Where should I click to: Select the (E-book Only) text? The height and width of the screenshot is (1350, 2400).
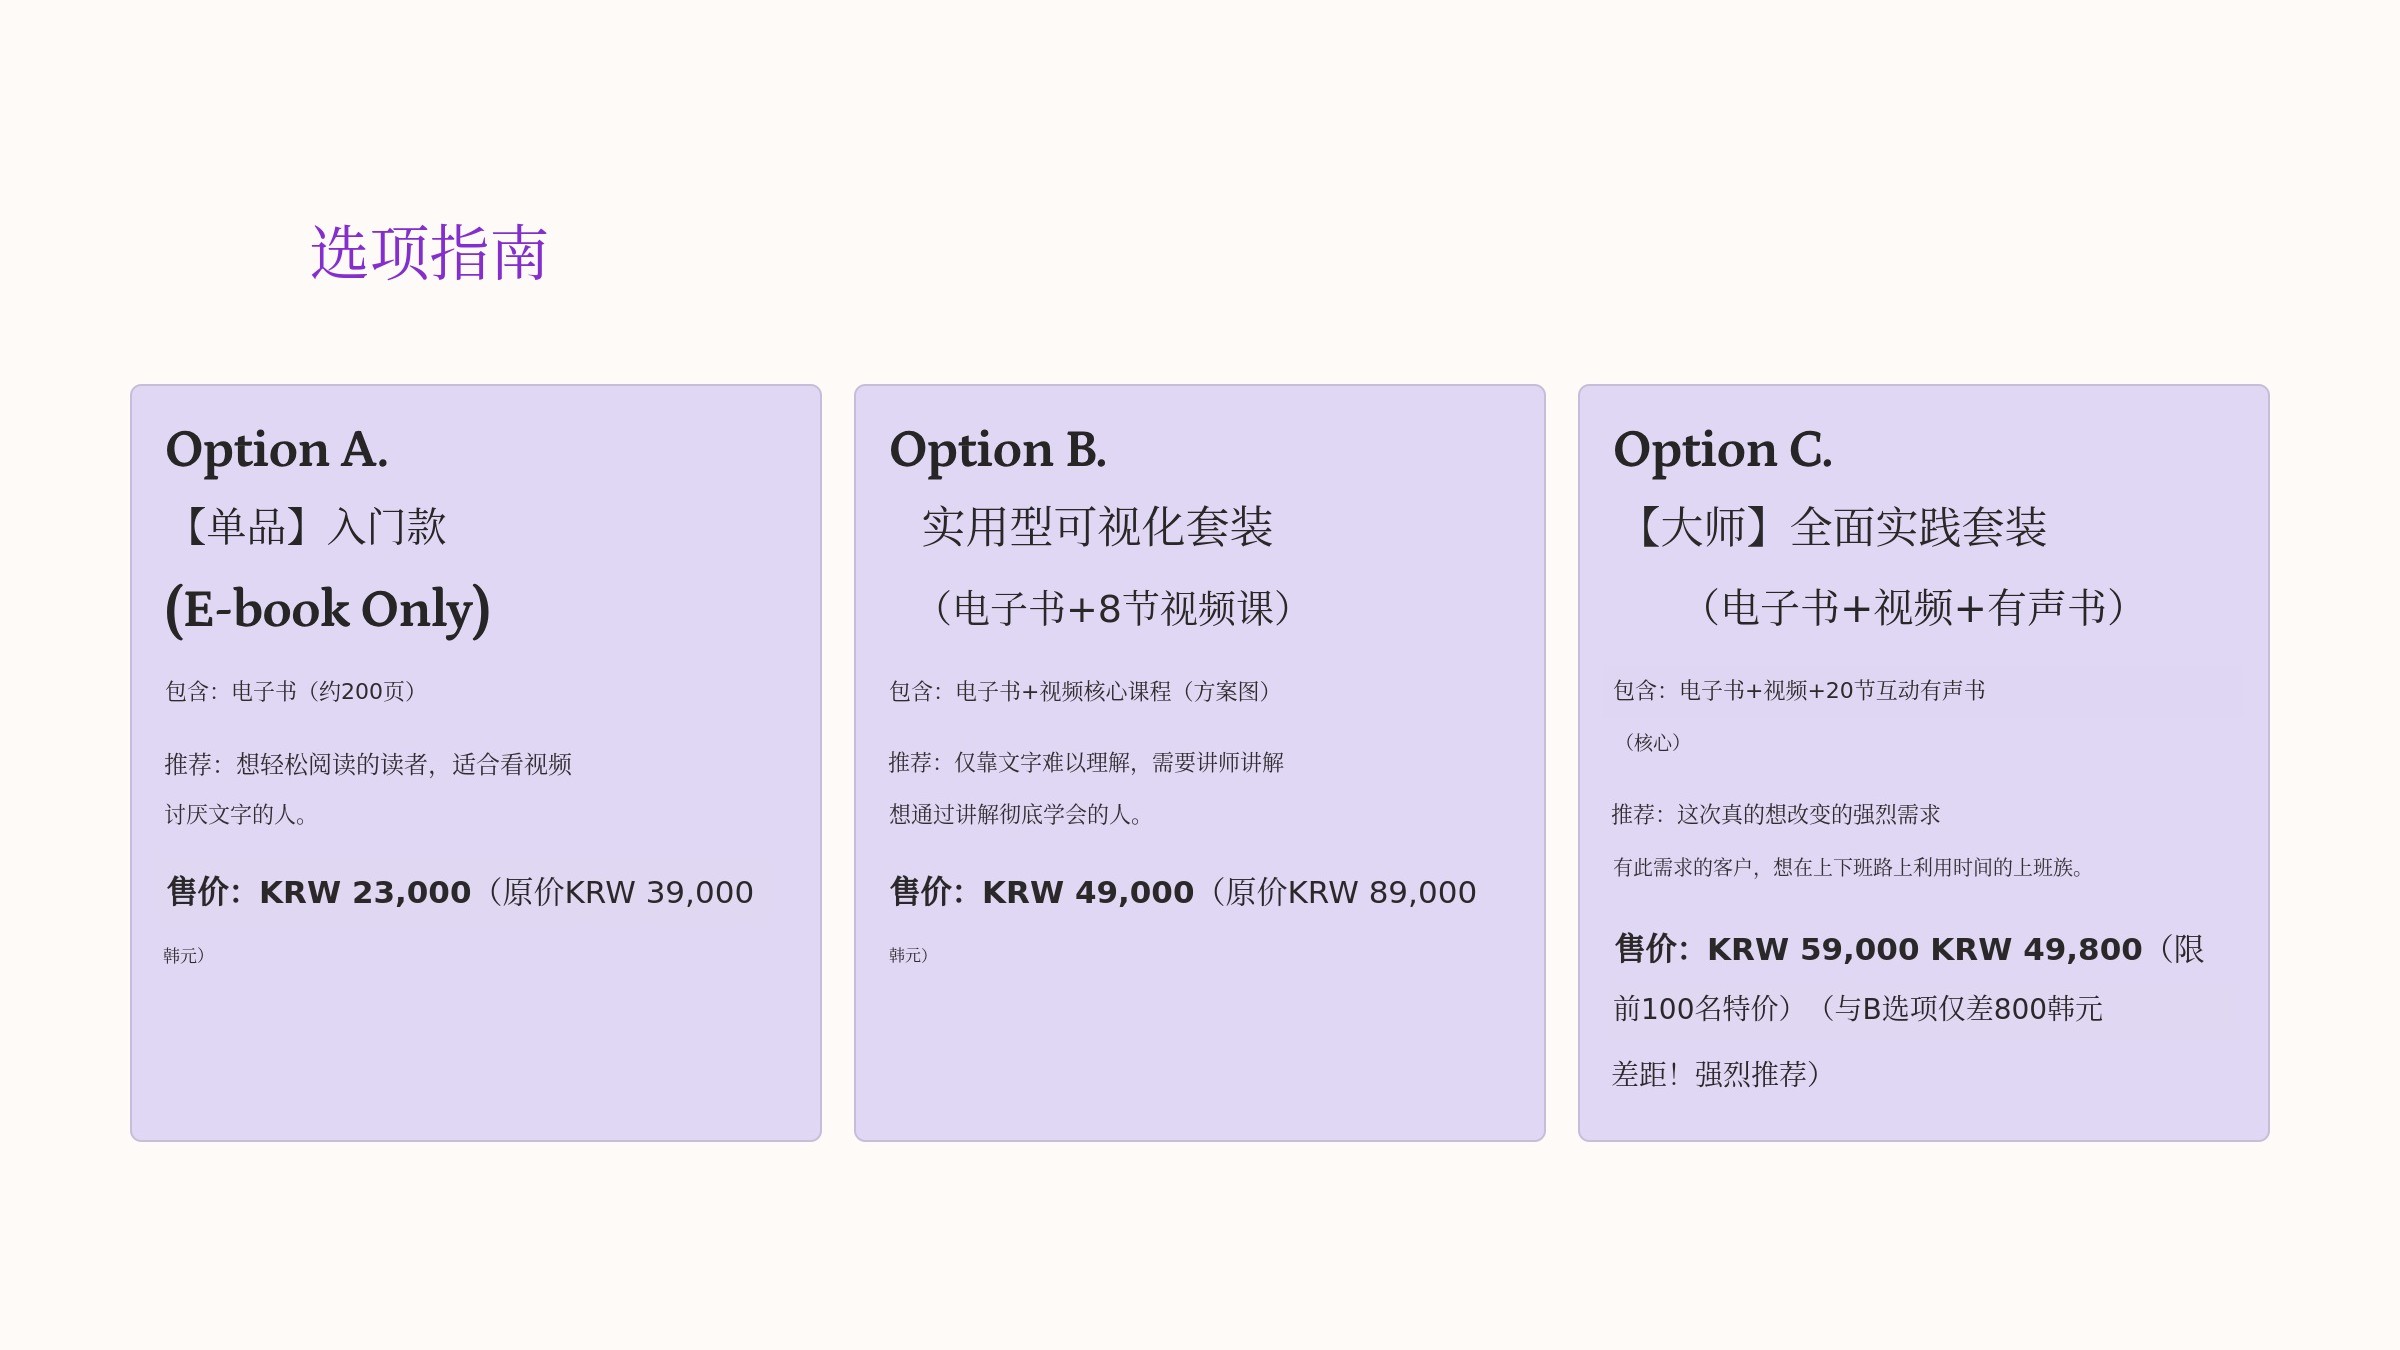point(328,609)
